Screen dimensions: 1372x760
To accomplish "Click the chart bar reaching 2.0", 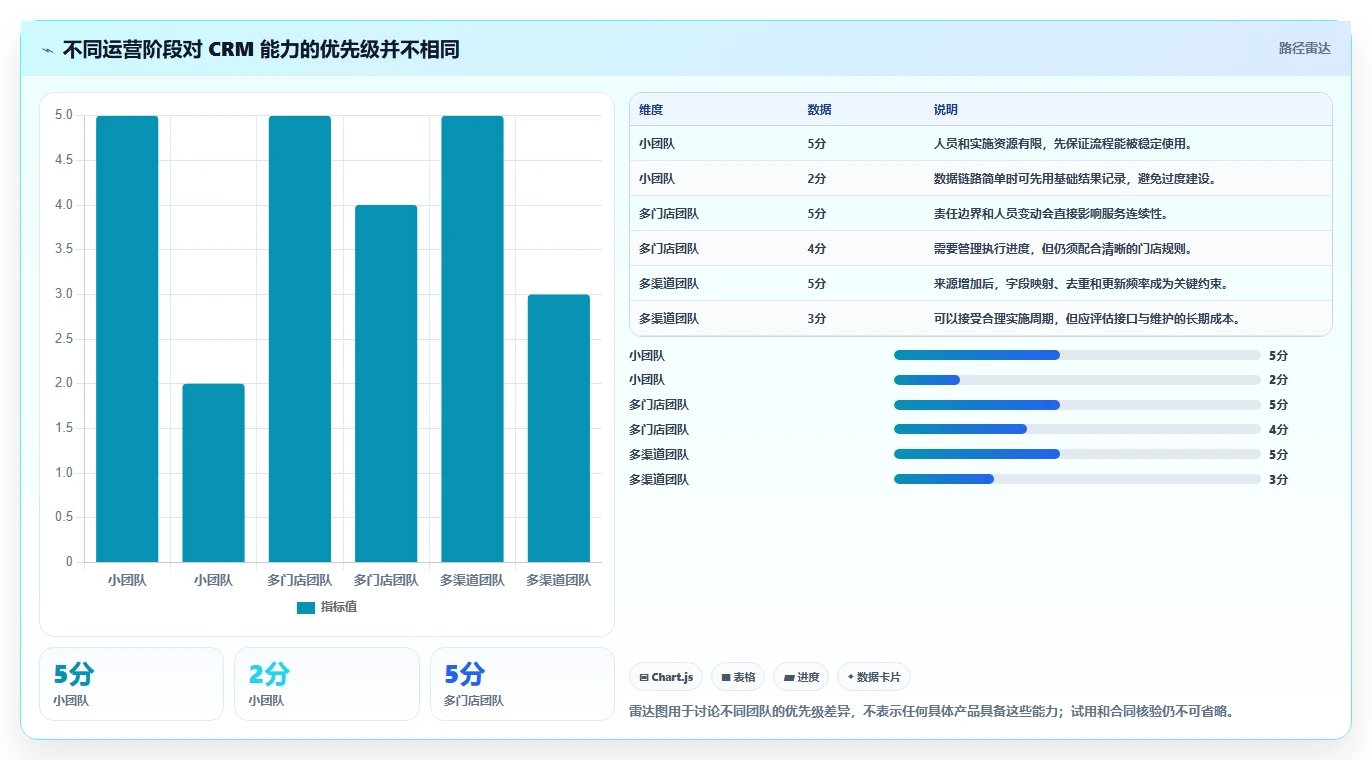I will point(213,473).
